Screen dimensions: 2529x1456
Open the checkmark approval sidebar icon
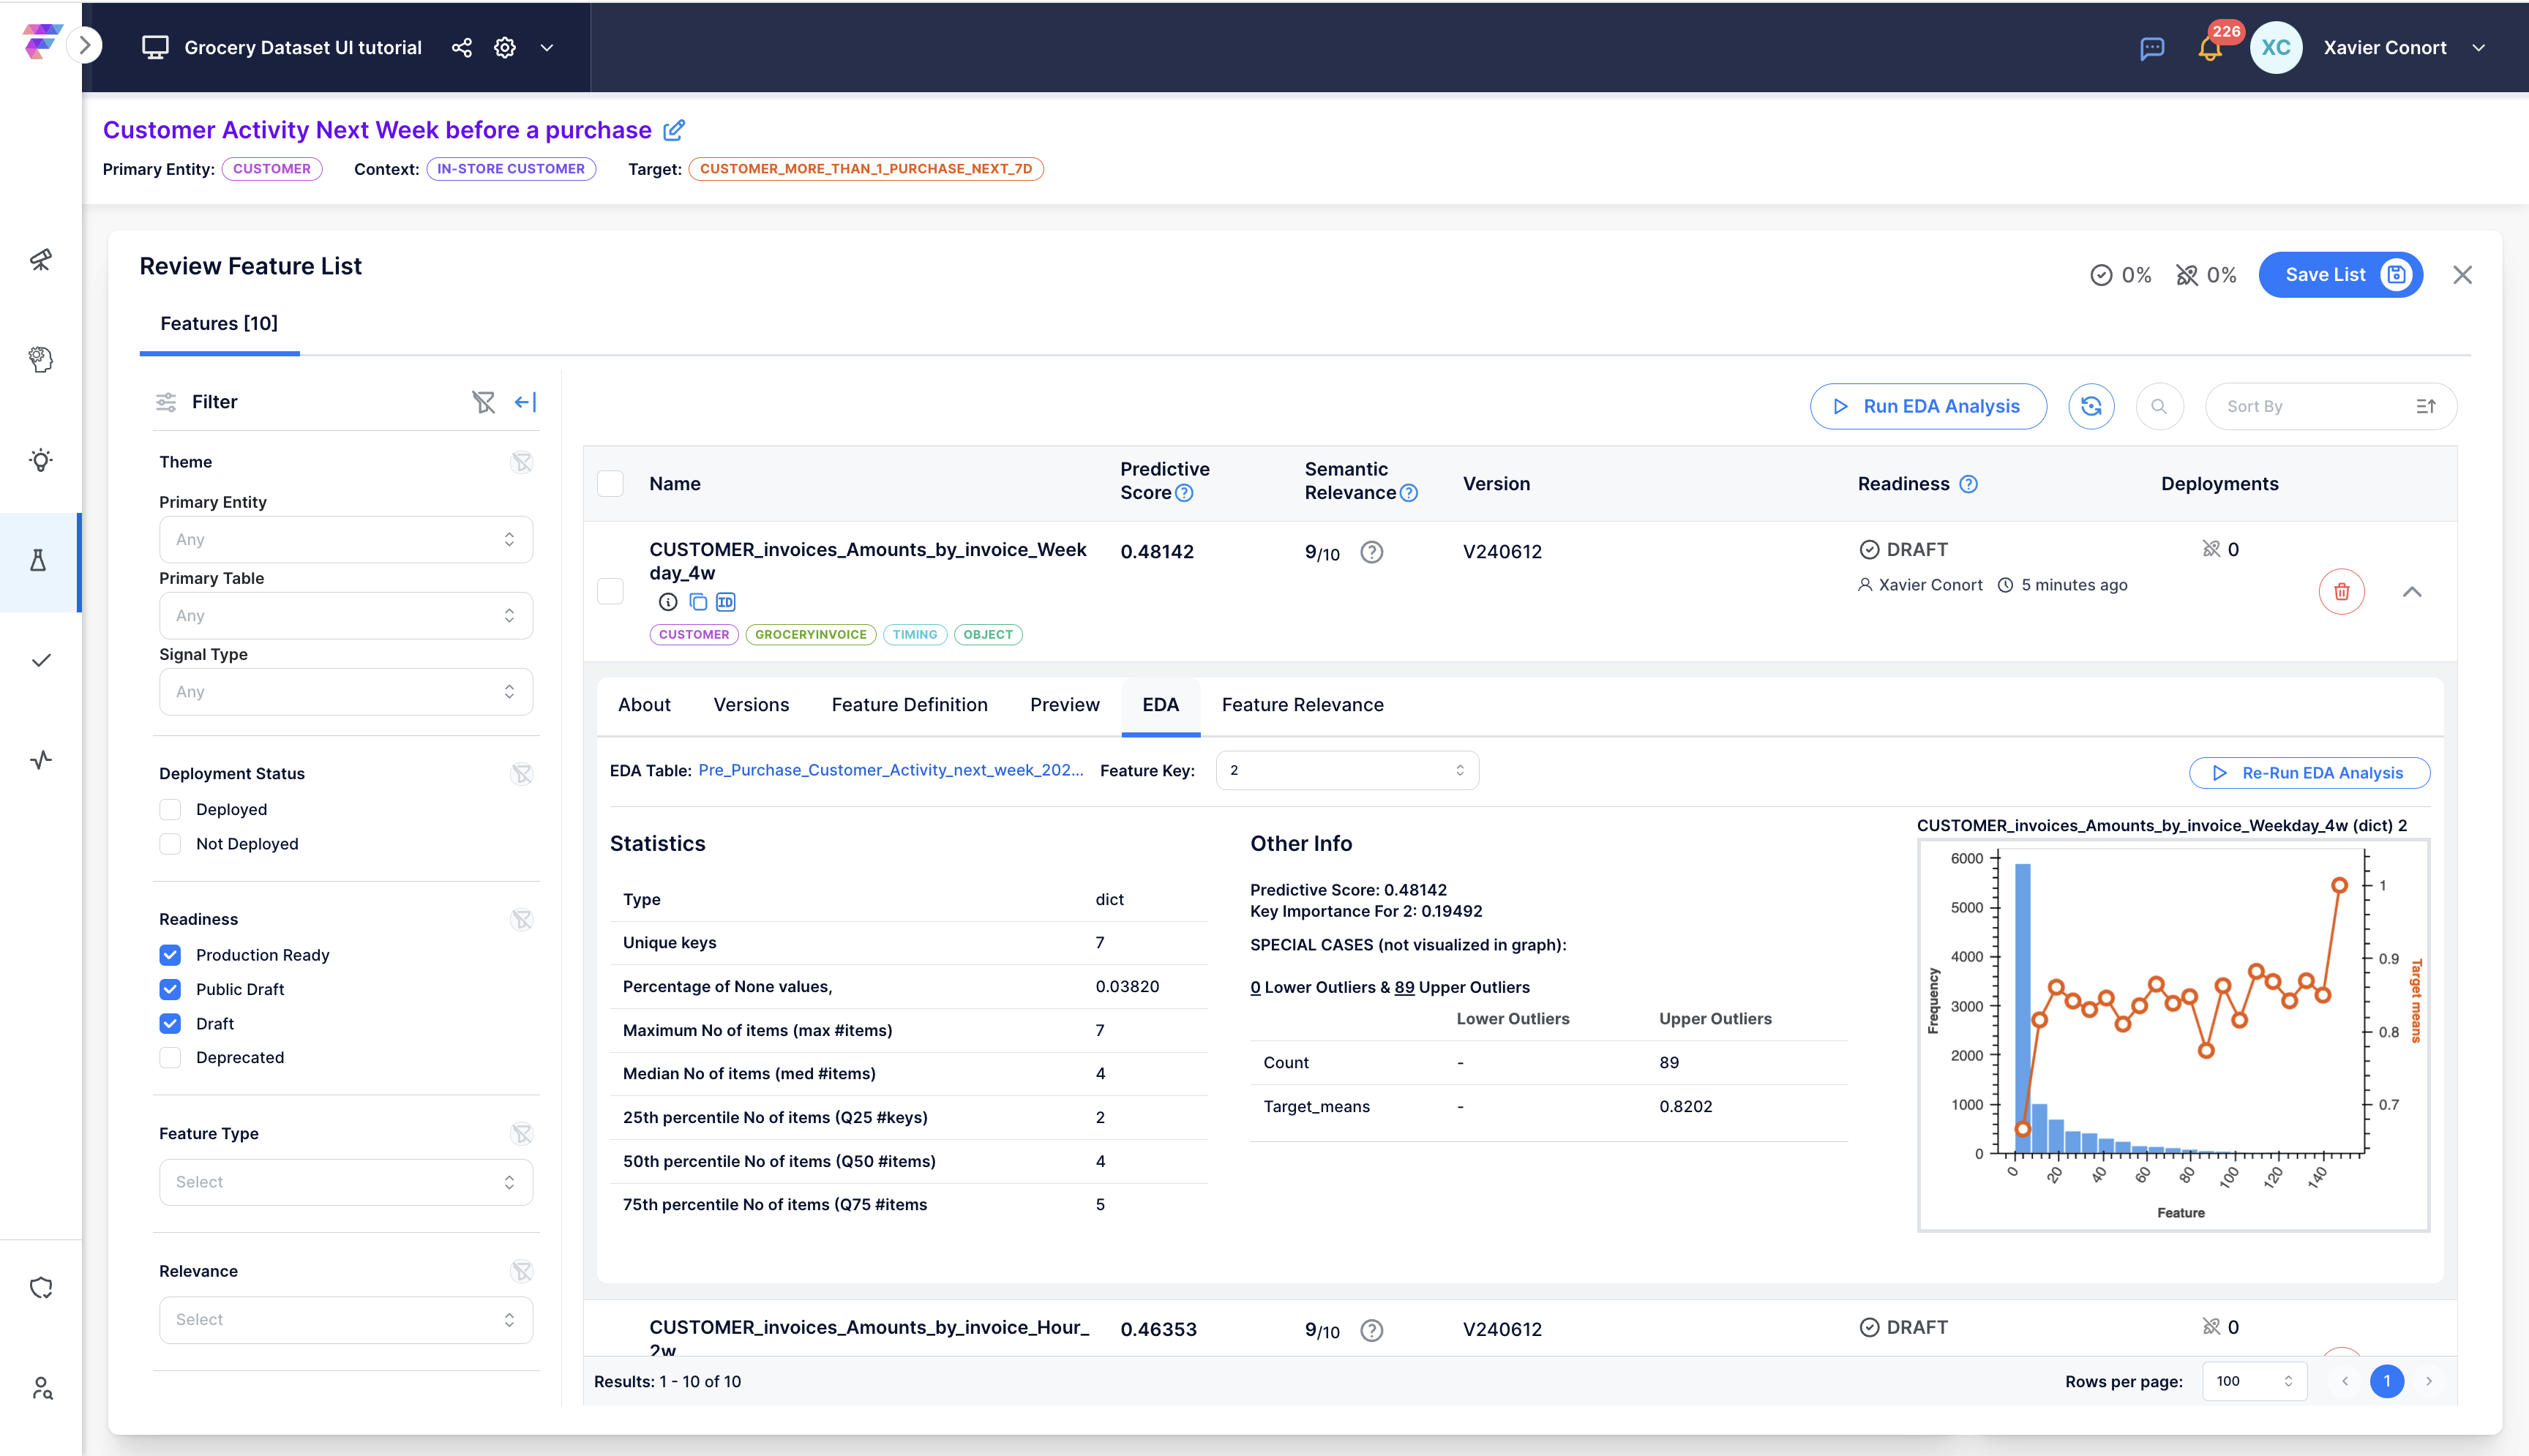[41, 660]
